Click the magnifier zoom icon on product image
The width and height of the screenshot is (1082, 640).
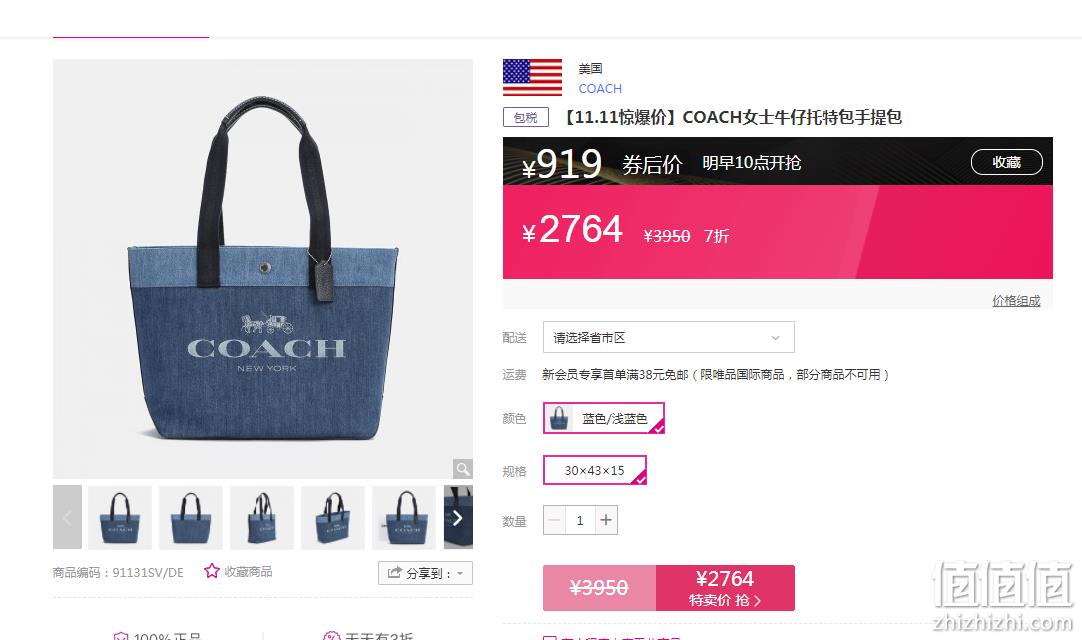tap(462, 469)
